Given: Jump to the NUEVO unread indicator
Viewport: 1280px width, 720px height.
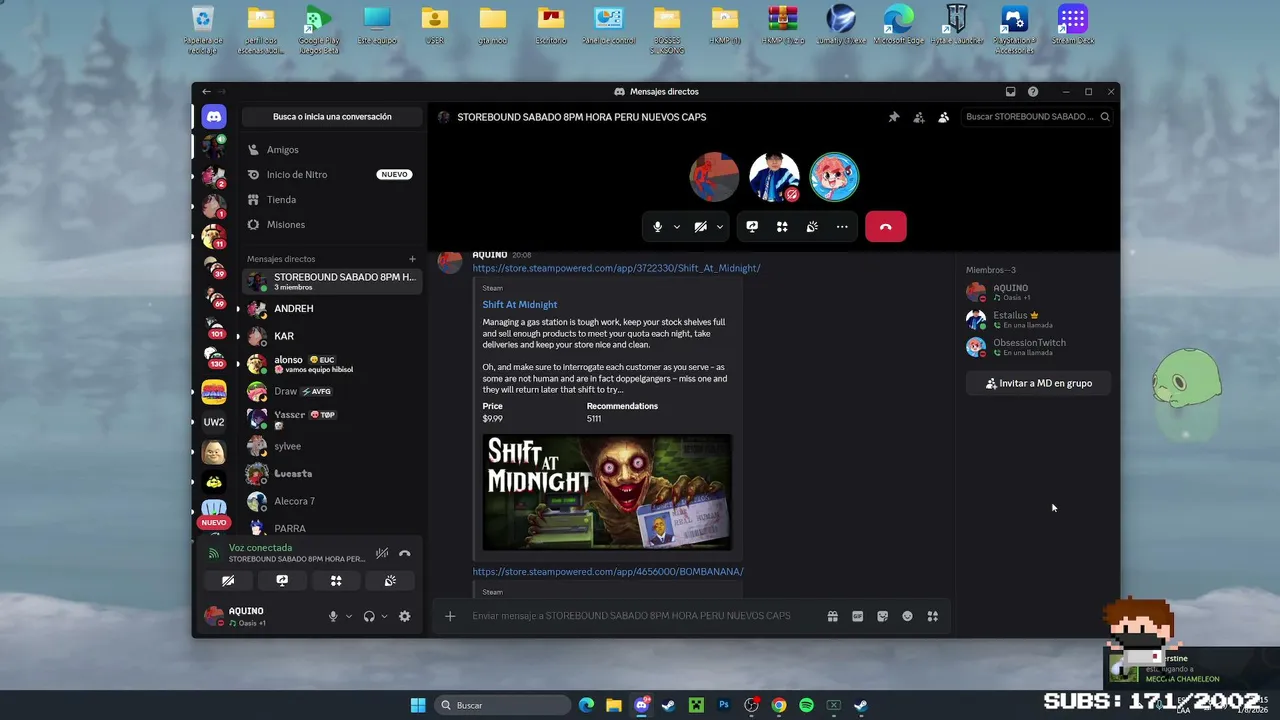Looking at the screenshot, I should (x=214, y=523).
